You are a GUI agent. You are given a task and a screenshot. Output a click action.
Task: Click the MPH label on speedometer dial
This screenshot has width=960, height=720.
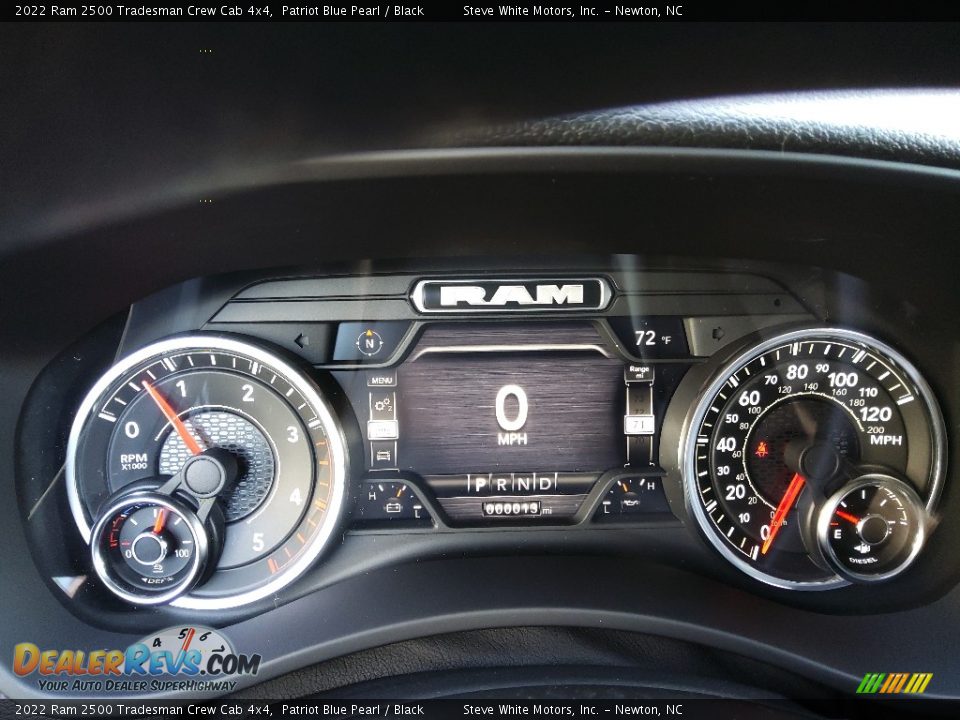885,440
